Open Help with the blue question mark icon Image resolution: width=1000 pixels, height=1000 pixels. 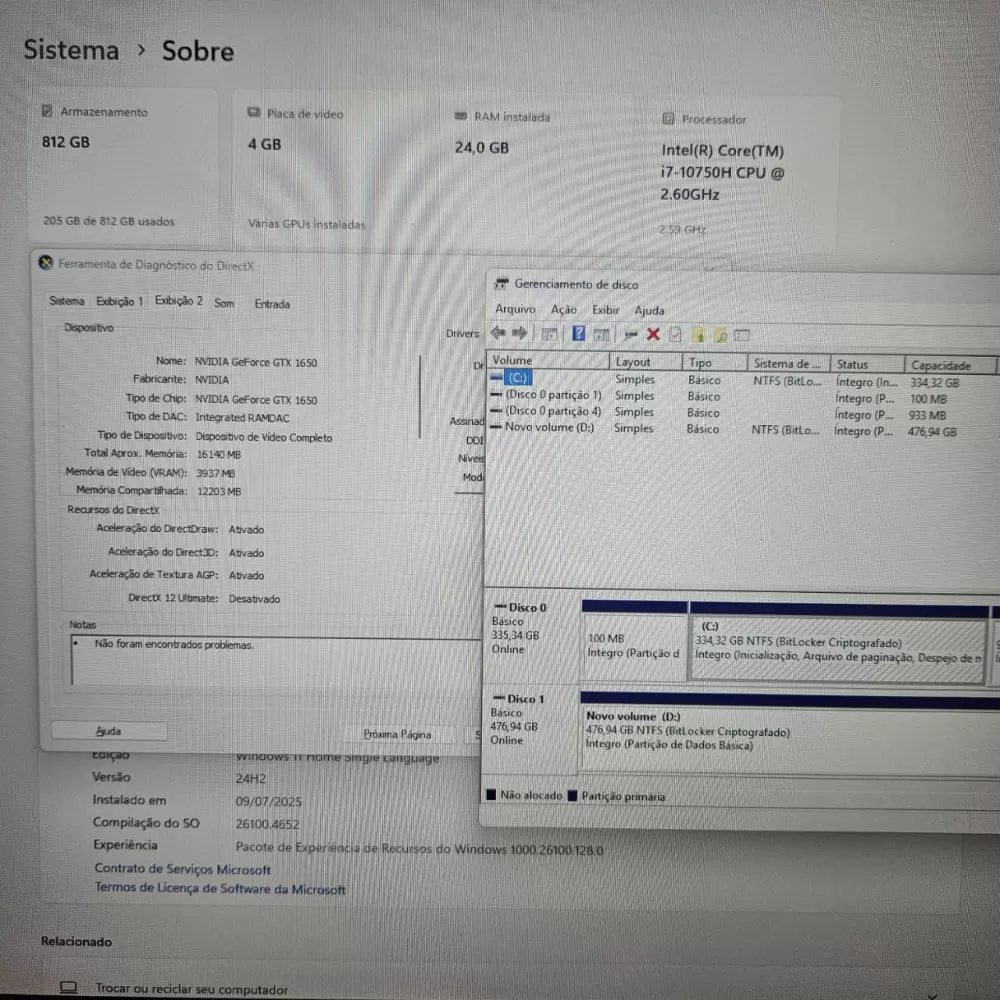pyautogui.click(x=578, y=334)
